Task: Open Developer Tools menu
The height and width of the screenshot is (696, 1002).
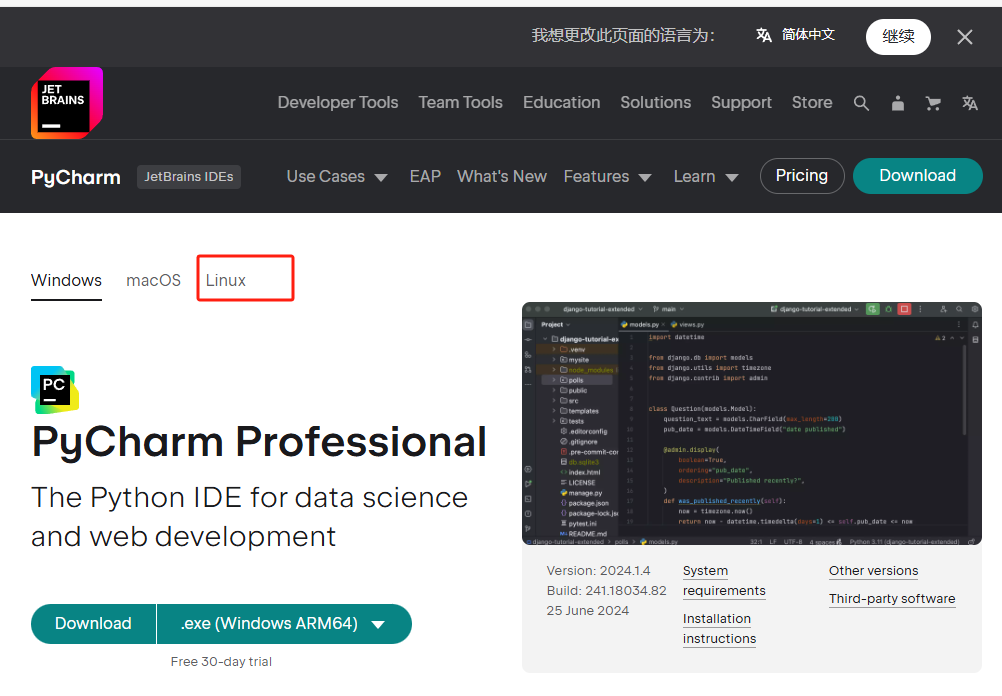Action: pos(337,103)
